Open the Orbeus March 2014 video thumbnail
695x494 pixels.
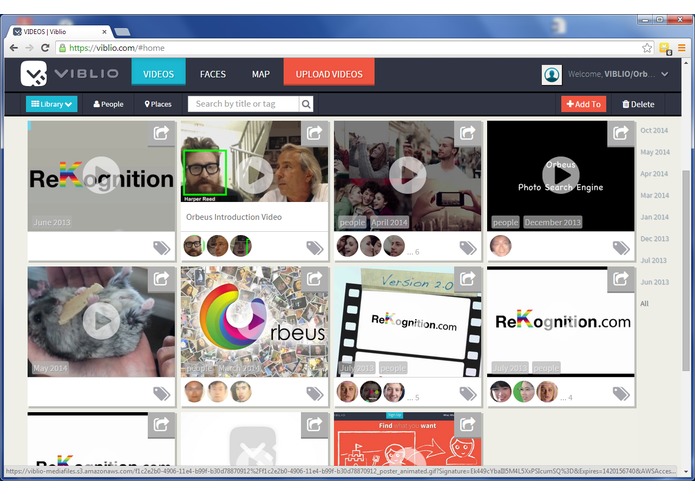(254, 322)
